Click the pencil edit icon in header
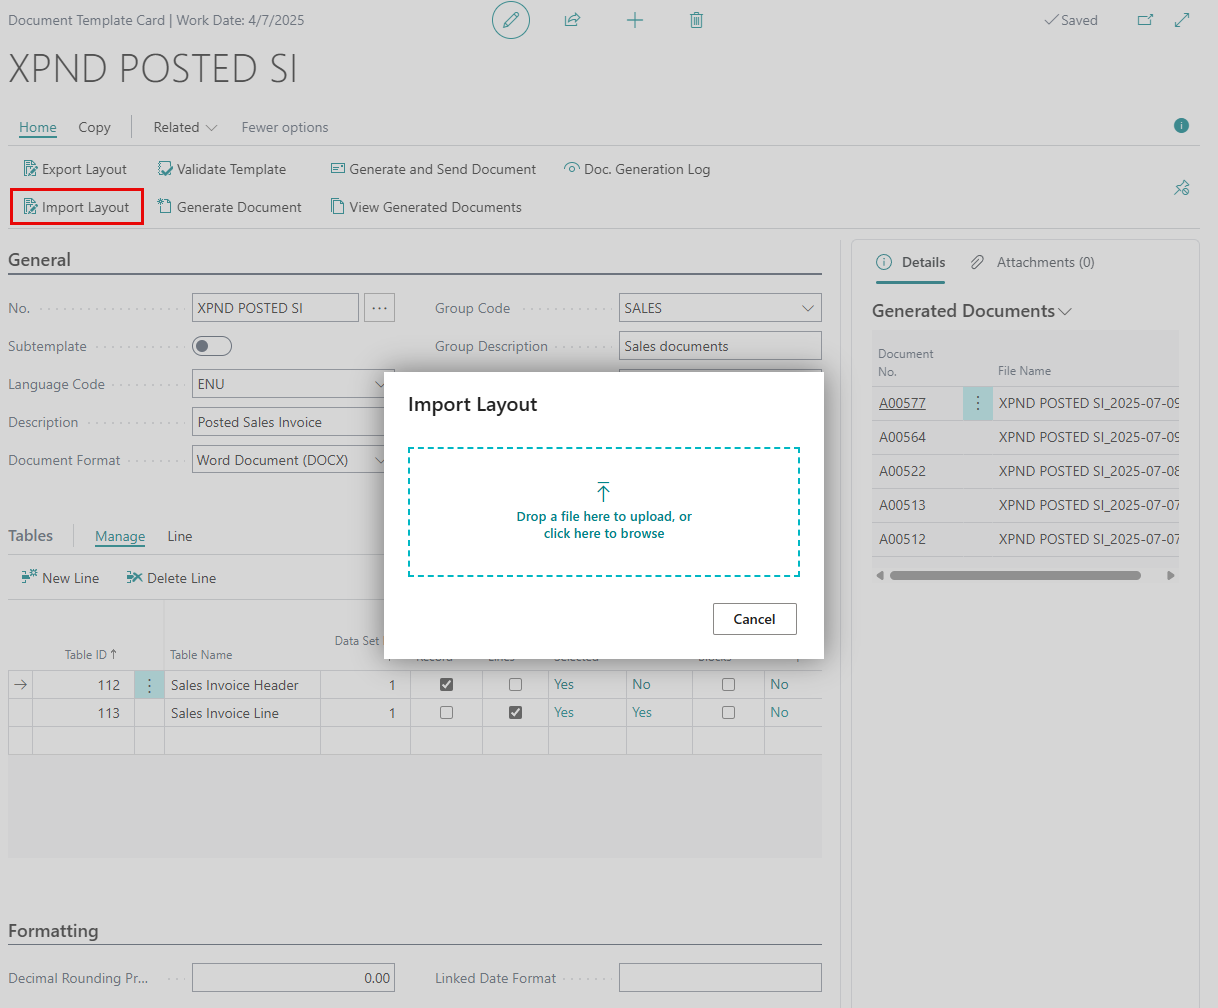 pyautogui.click(x=511, y=20)
